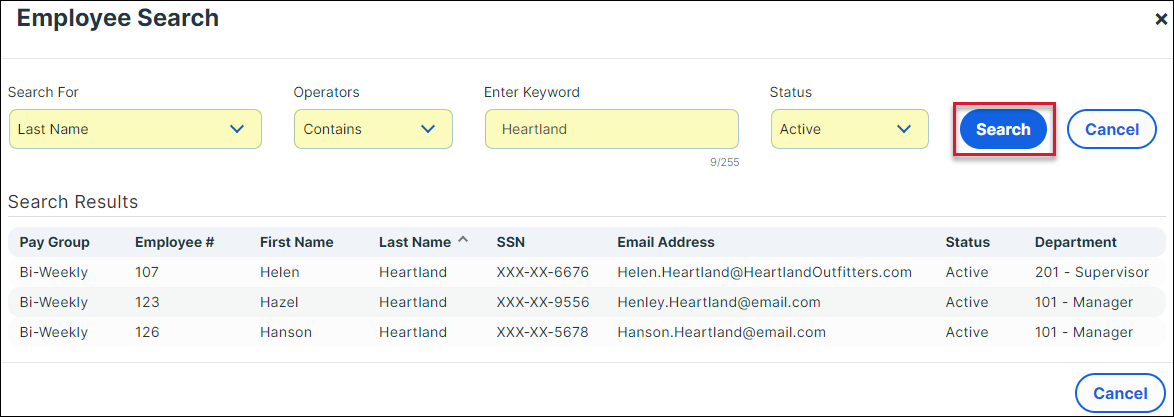The height and width of the screenshot is (417, 1174).
Task: Sort by Last Name column arrow
Action: coord(463,241)
